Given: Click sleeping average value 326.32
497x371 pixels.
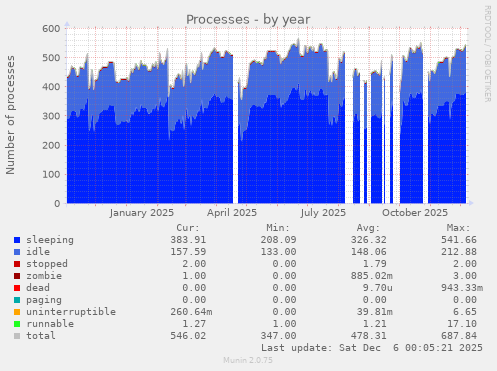Looking at the screenshot, I should 368,240.
